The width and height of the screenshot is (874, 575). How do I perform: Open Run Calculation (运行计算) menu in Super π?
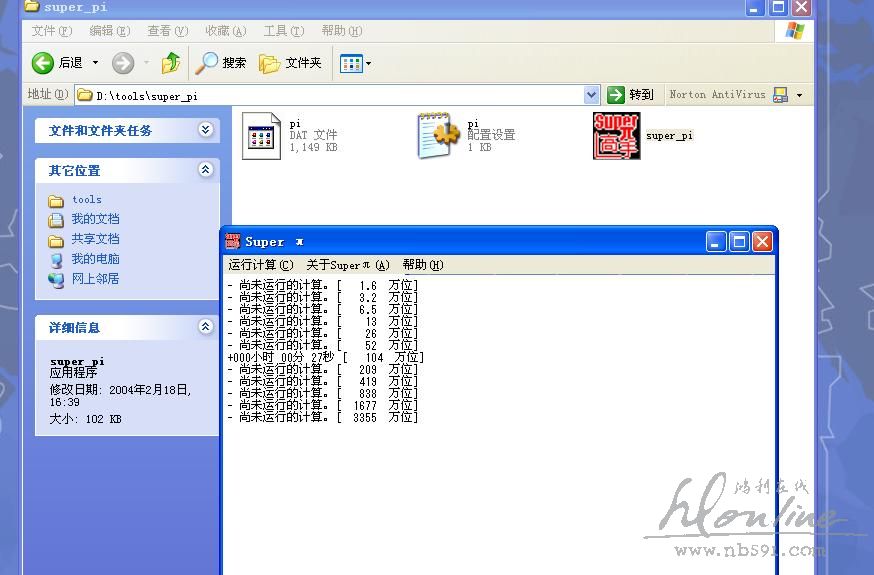(261, 265)
